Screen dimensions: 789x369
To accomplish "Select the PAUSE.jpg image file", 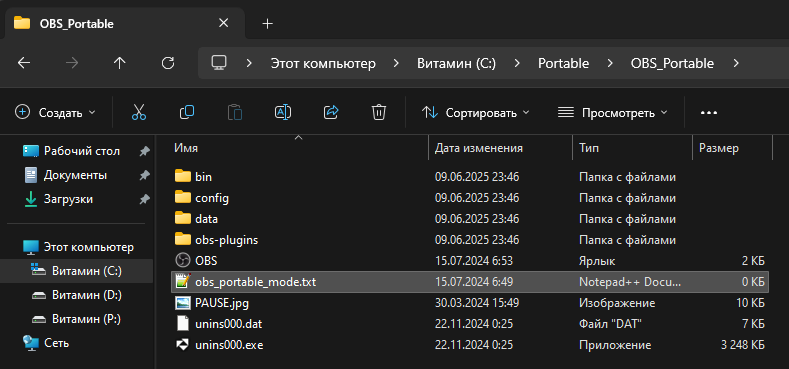I will tap(222, 303).
